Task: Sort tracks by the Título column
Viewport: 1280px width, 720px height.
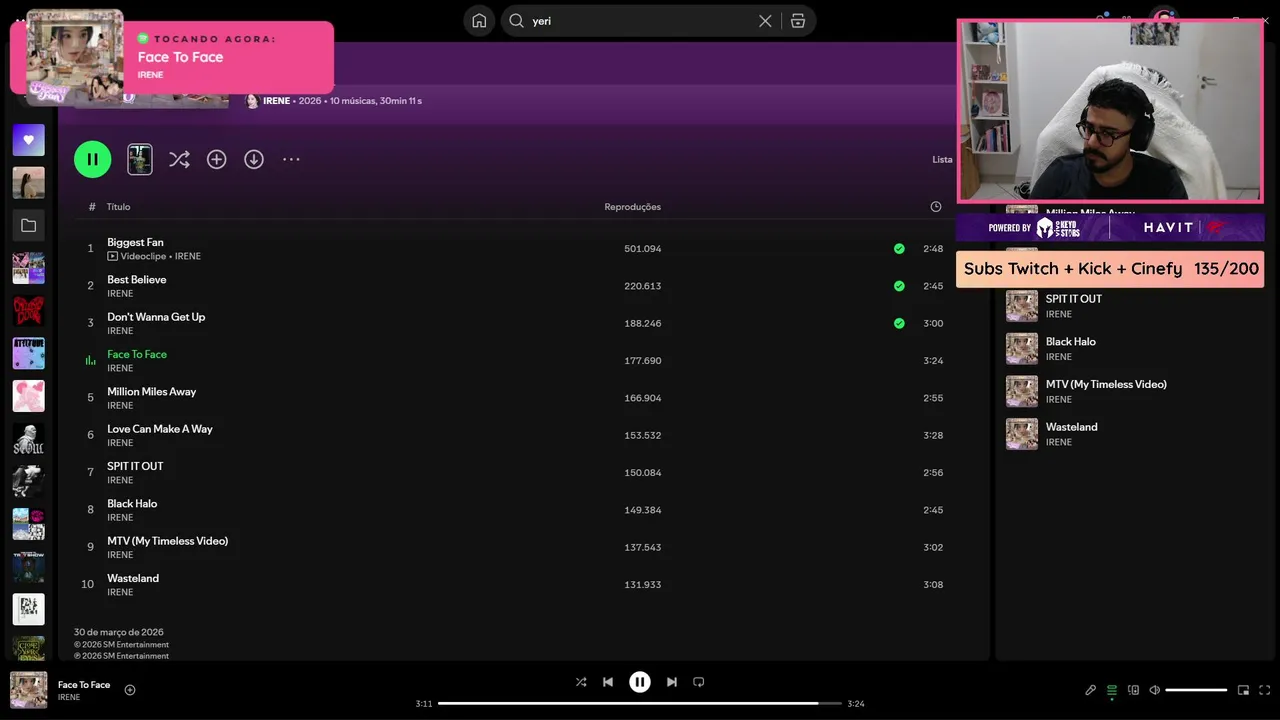Action: [119, 207]
